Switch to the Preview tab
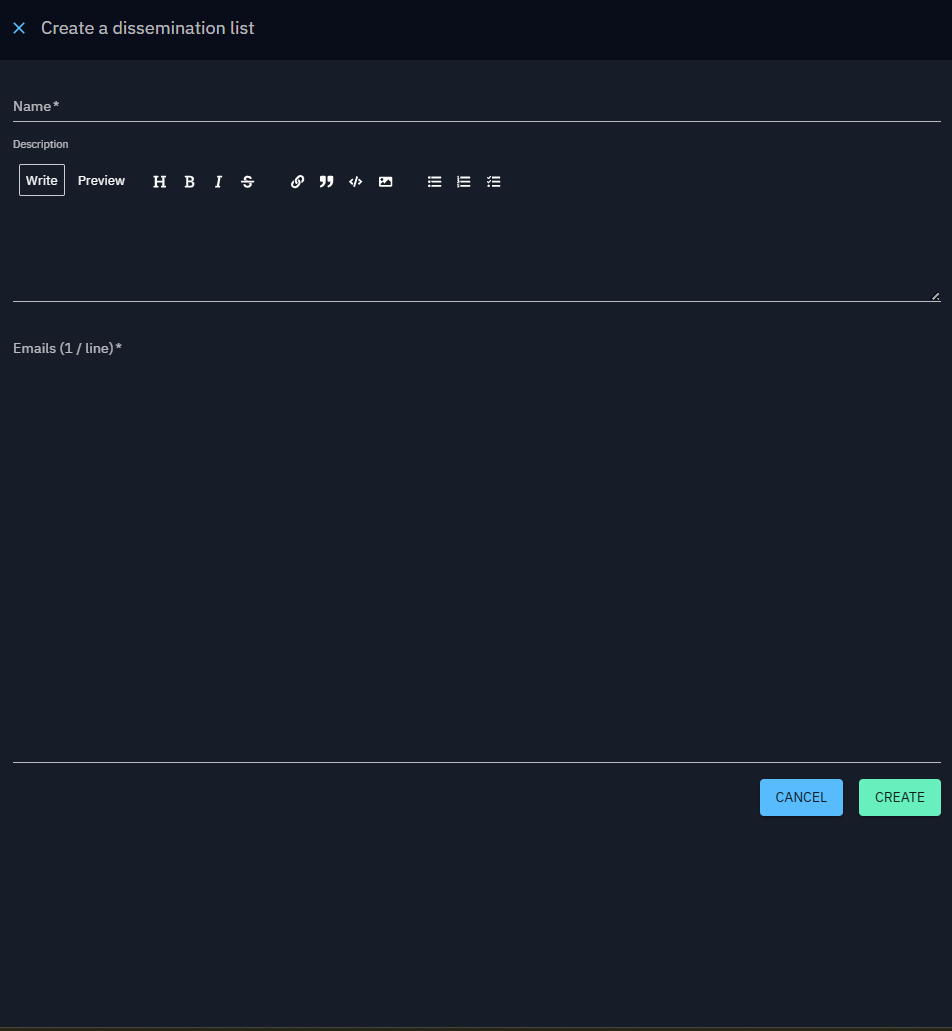The height and width of the screenshot is (1031, 952). coord(101,181)
